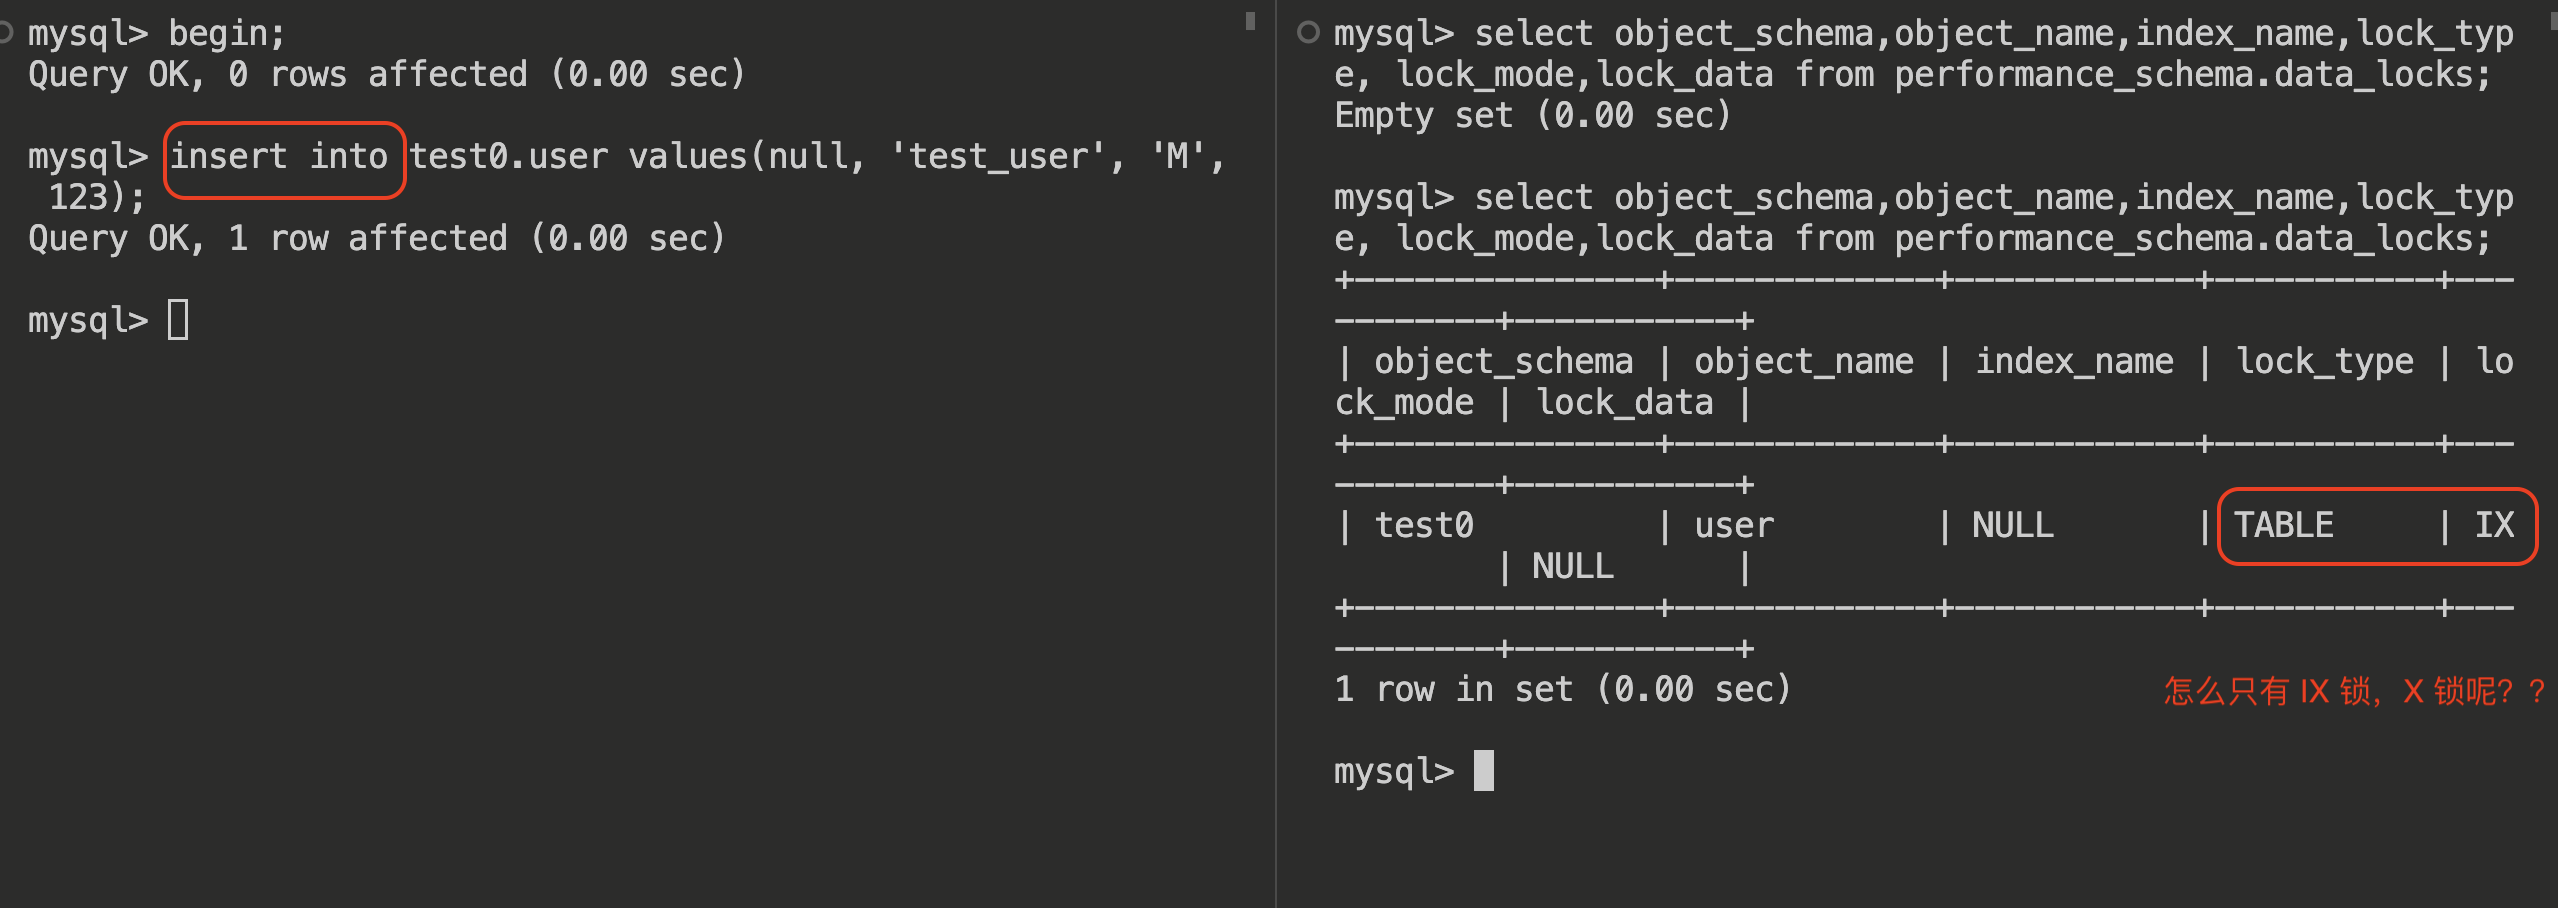Click the scroll marker atop the right pane
The image size is (2558, 908).
pos(2553,20)
